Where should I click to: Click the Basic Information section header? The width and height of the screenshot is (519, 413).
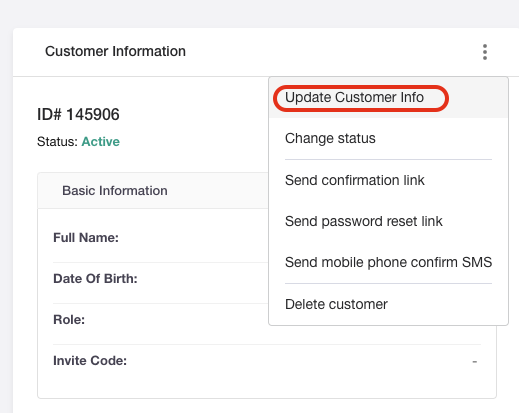(x=115, y=191)
